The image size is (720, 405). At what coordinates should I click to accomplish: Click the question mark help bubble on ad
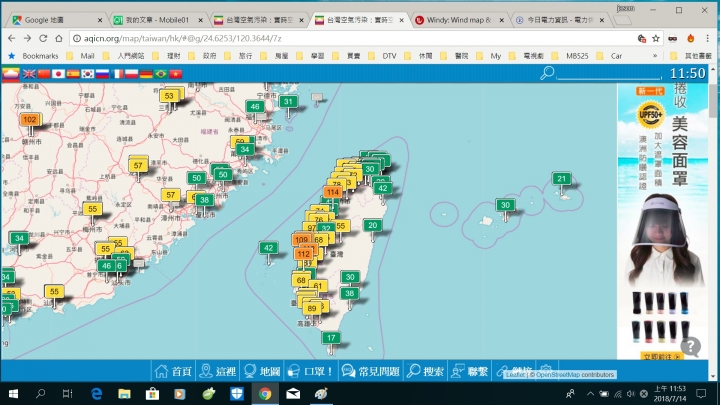[690, 346]
